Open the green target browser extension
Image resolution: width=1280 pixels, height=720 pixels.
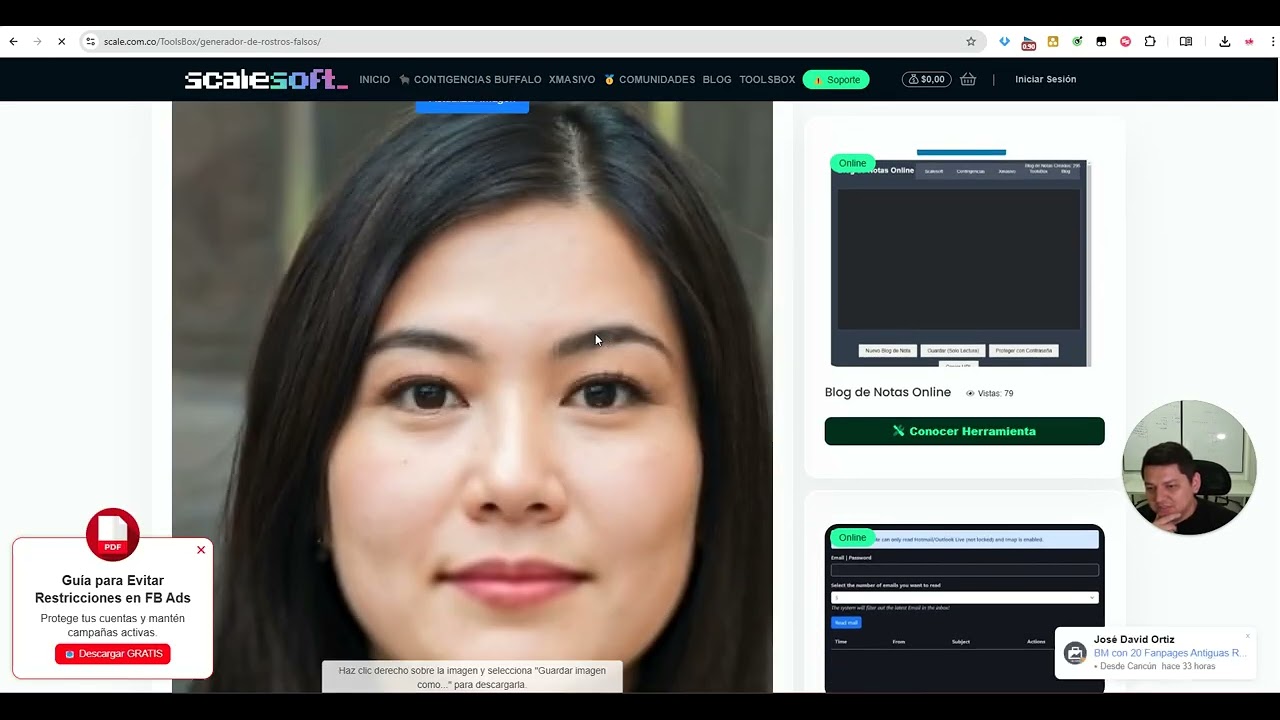tap(1077, 42)
